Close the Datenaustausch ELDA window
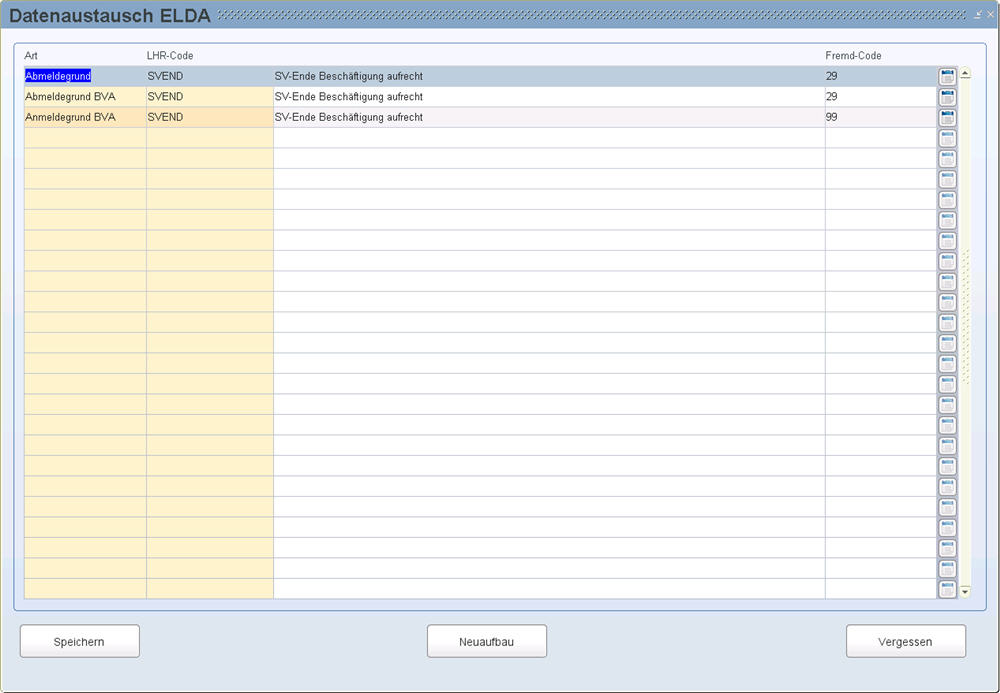Image resolution: width=1000 pixels, height=693 pixels. (x=990, y=14)
